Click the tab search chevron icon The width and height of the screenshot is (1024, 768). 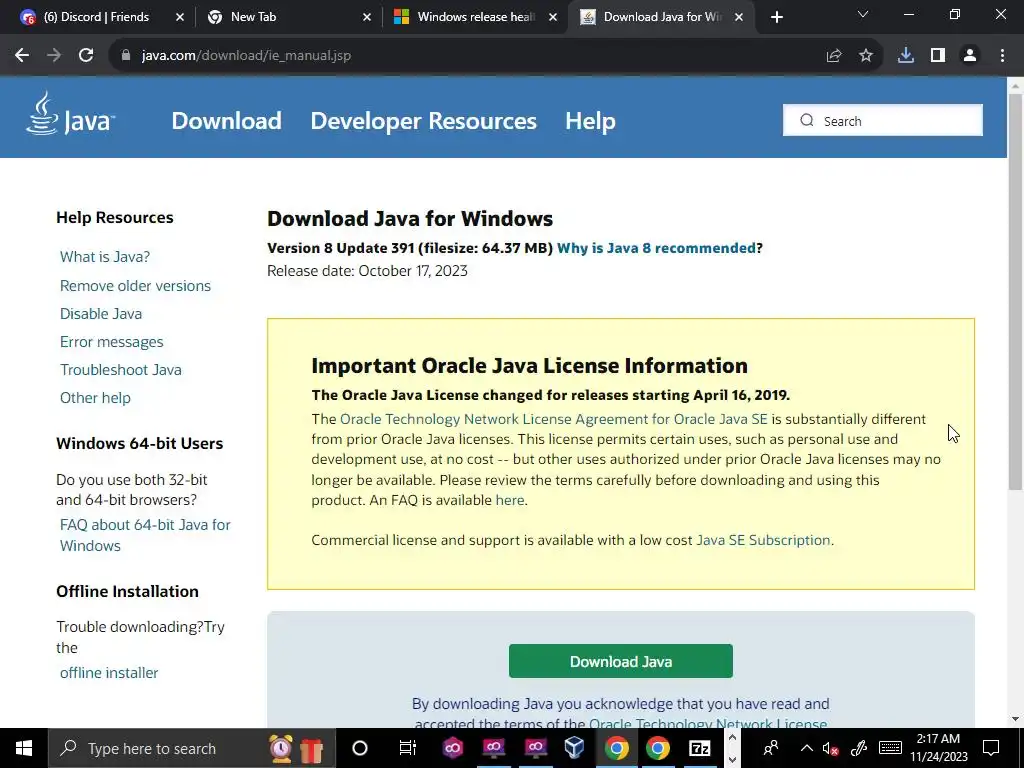[x=863, y=14]
